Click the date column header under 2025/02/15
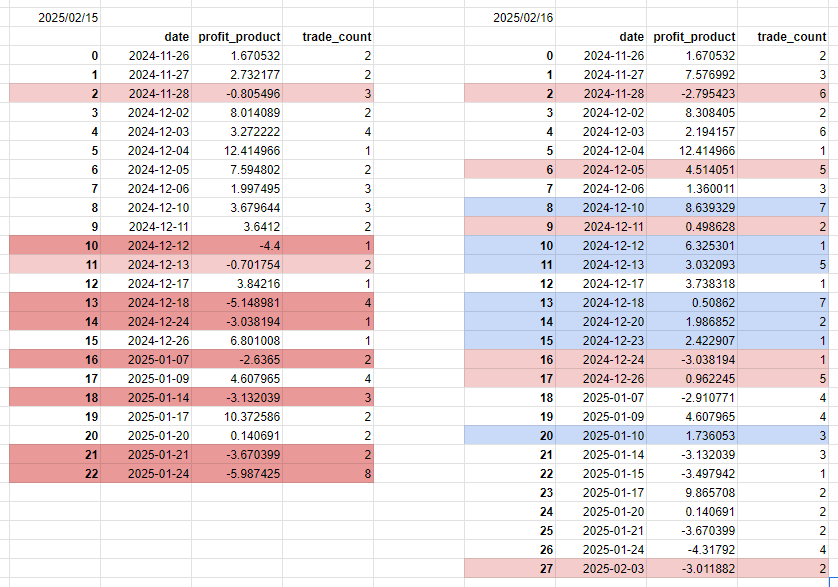The image size is (838, 587). 146,36
